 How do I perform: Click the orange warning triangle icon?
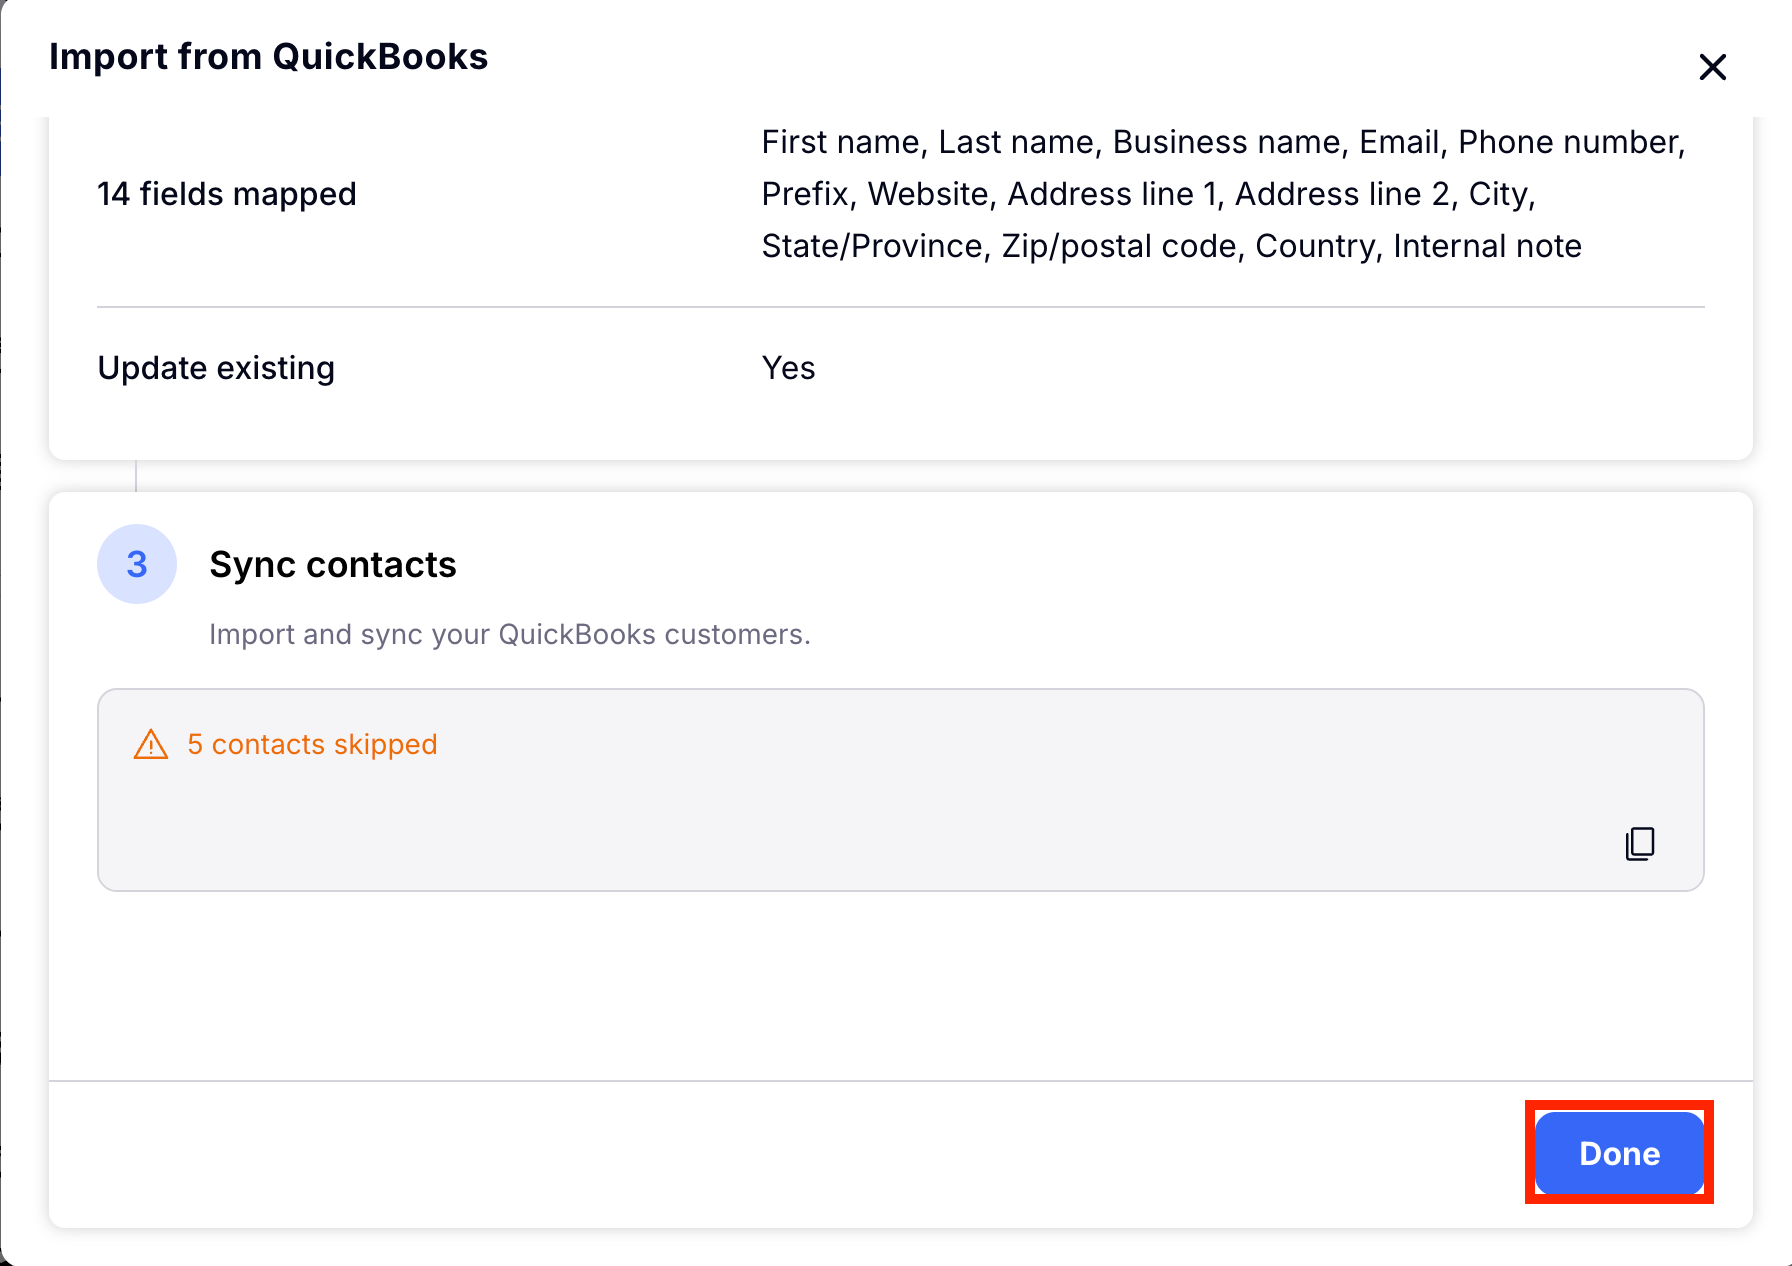[x=151, y=745]
